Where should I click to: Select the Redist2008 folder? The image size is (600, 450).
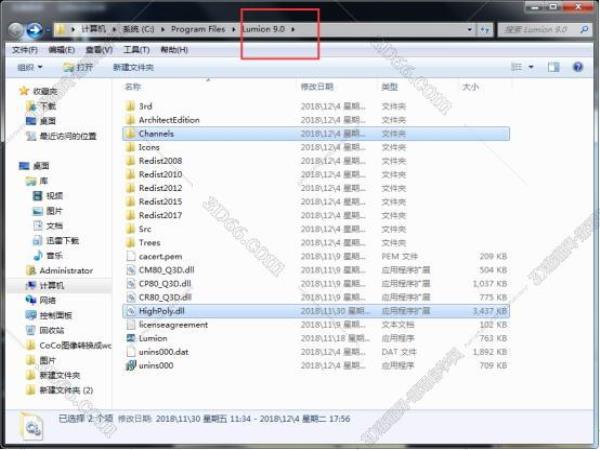click(160, 161)
